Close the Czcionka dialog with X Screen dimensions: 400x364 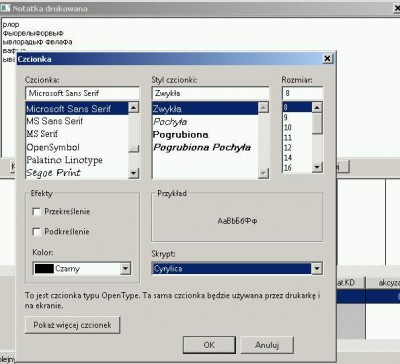click(x=328, y=59)
